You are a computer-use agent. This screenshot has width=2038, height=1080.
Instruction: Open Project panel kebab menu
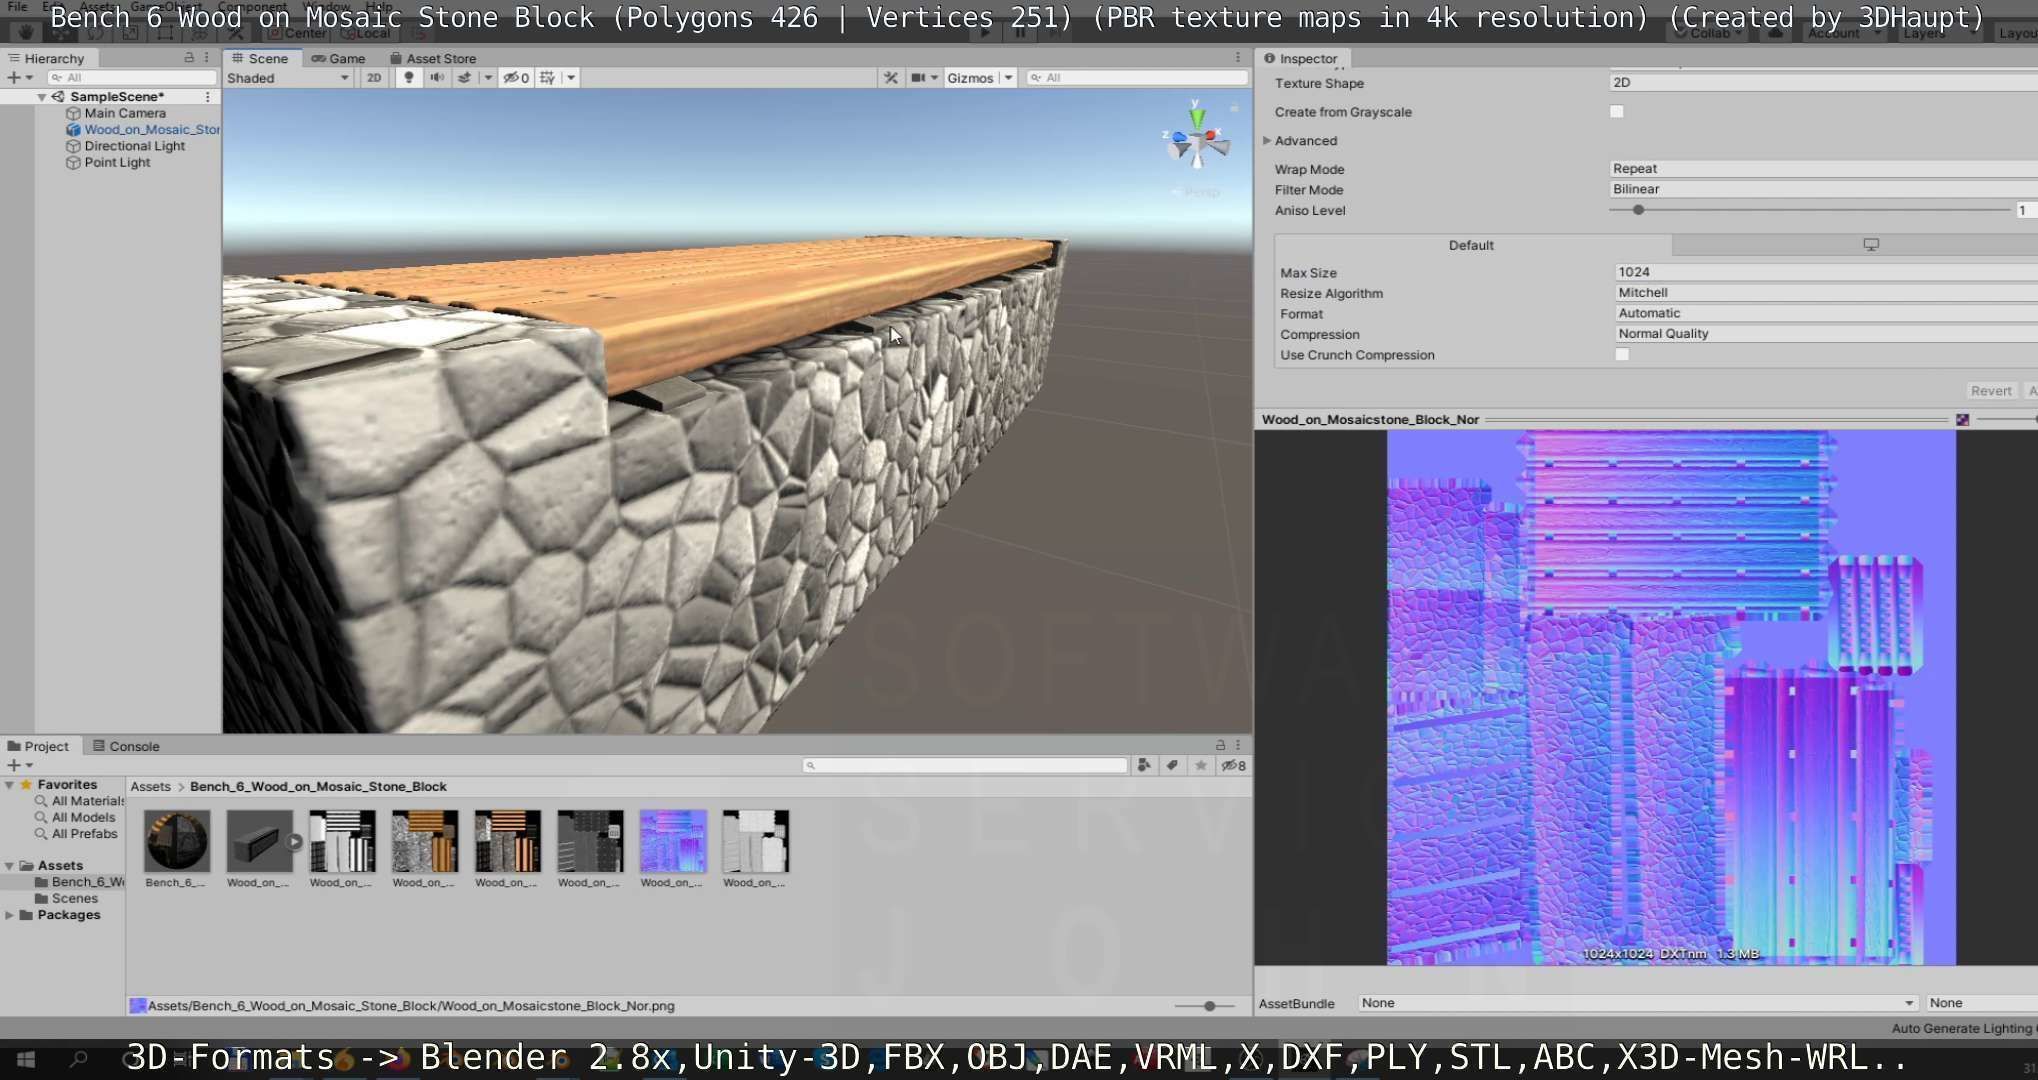tap(1238, 745)
